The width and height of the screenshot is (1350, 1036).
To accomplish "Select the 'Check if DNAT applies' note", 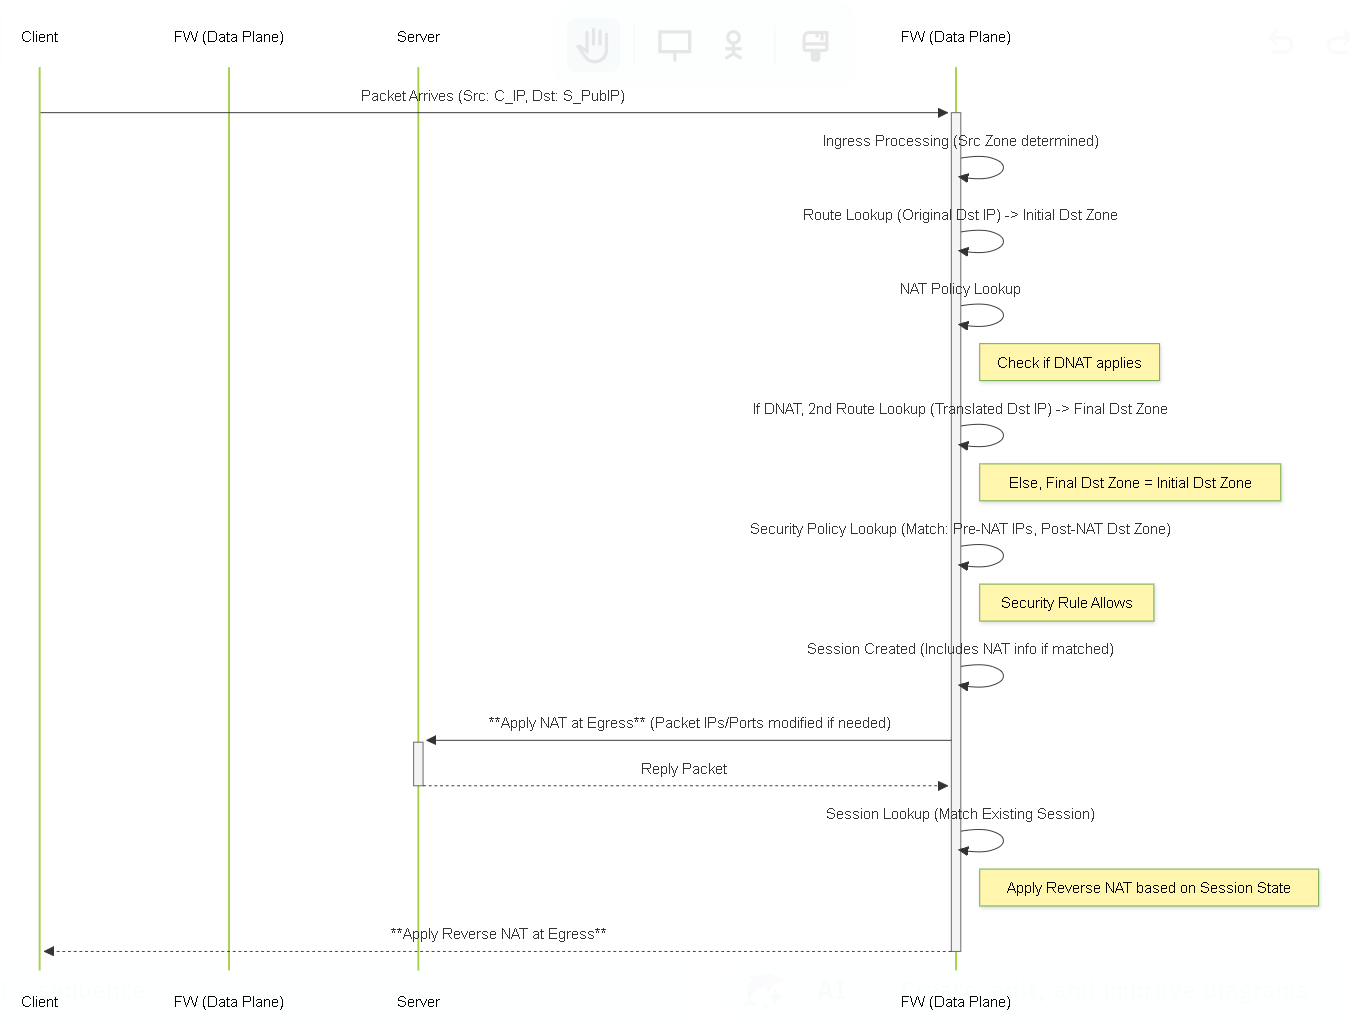I will (1069, 363).
